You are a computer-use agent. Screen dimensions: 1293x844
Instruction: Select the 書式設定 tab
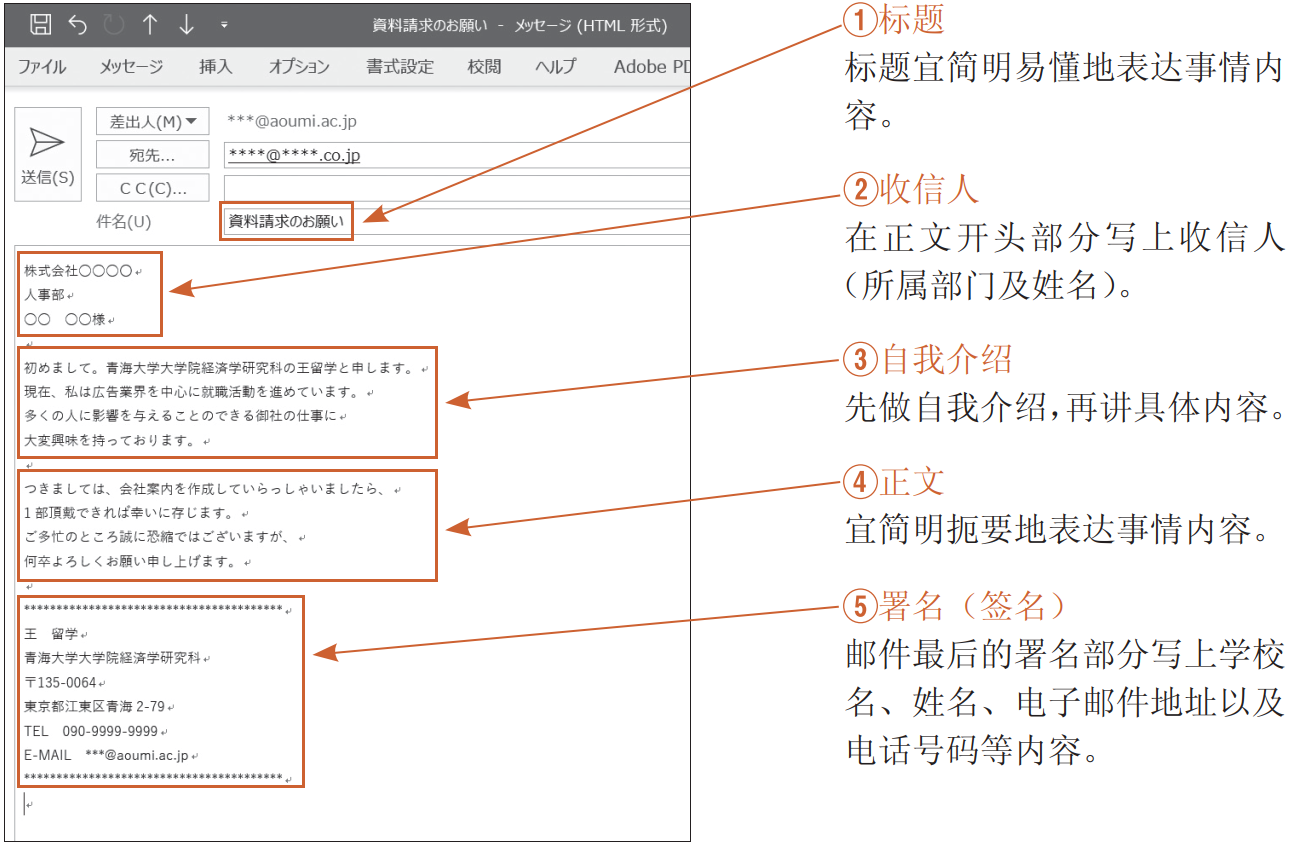pyautogui.click(x=402, y=66)
